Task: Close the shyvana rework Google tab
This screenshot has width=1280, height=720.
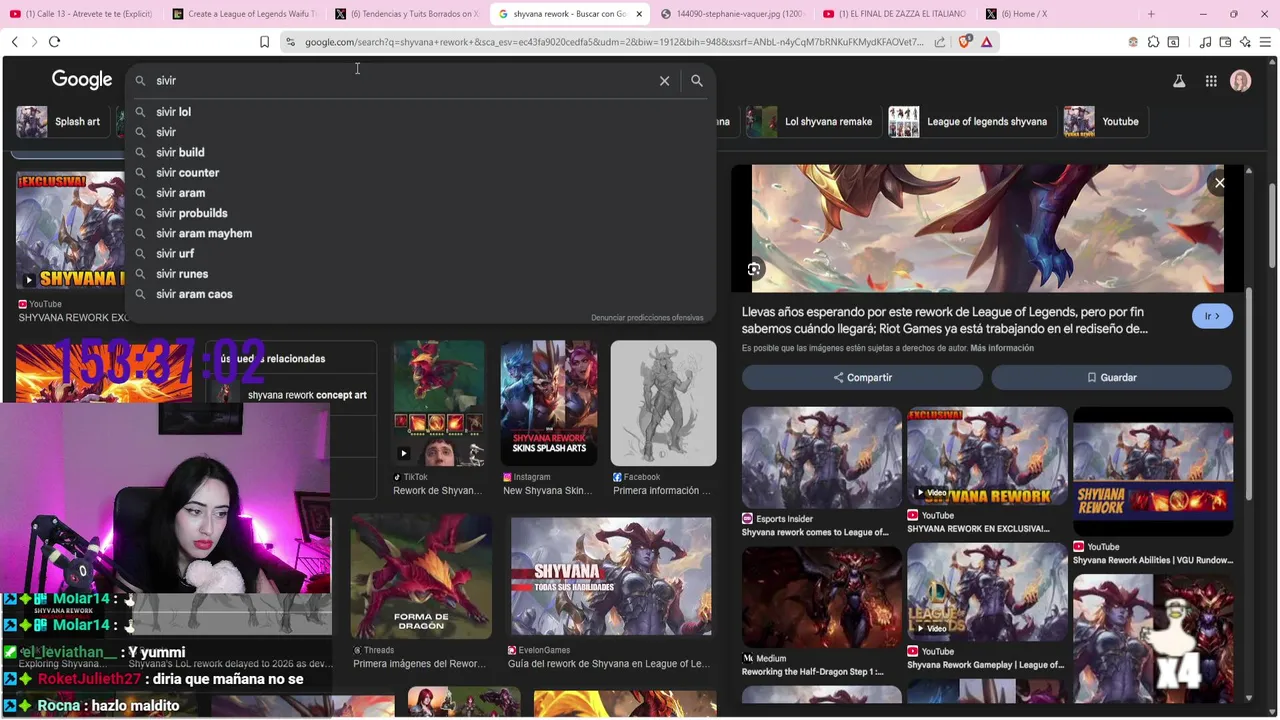Action: [638, 14]
